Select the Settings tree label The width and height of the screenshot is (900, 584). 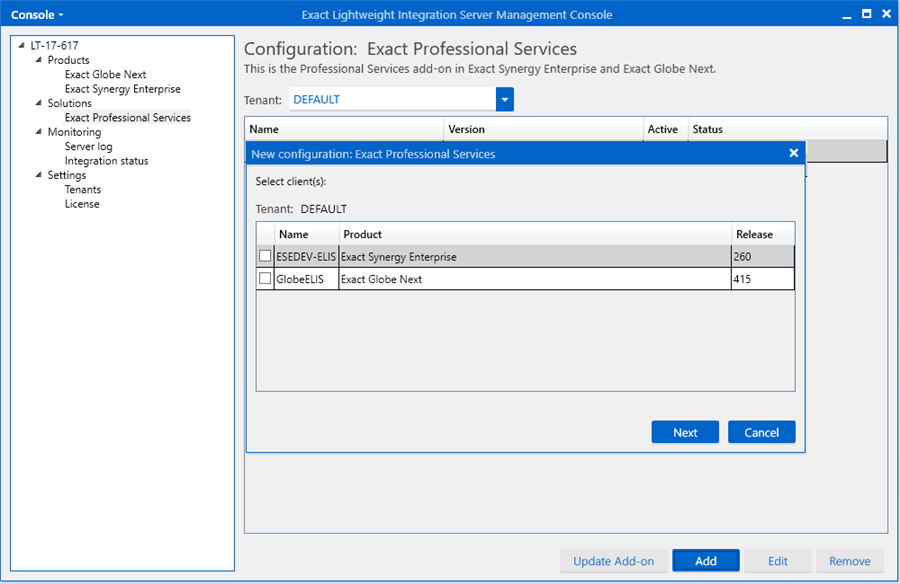click(67, 175)
